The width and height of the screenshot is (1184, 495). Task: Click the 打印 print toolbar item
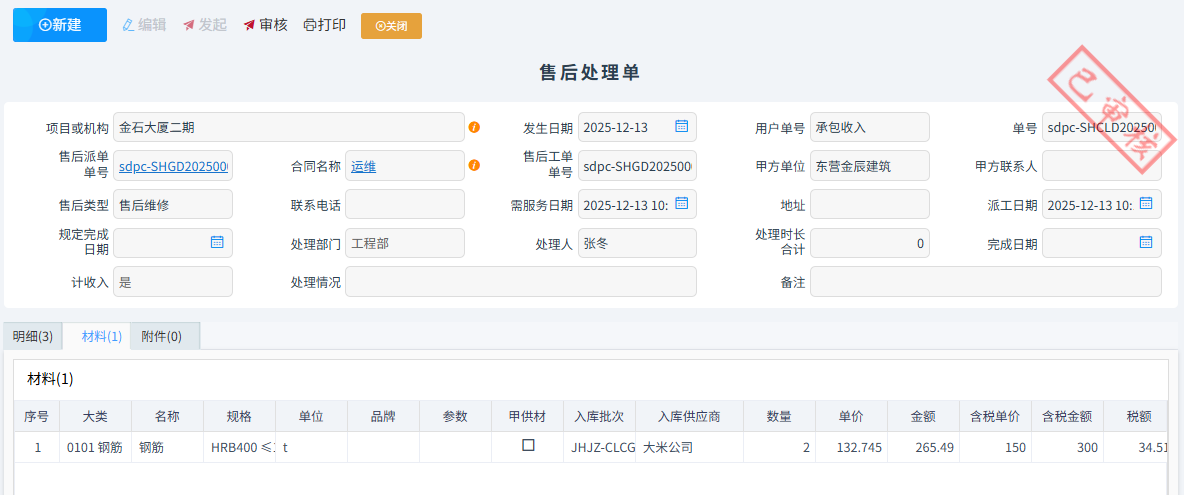coord(325,25)
